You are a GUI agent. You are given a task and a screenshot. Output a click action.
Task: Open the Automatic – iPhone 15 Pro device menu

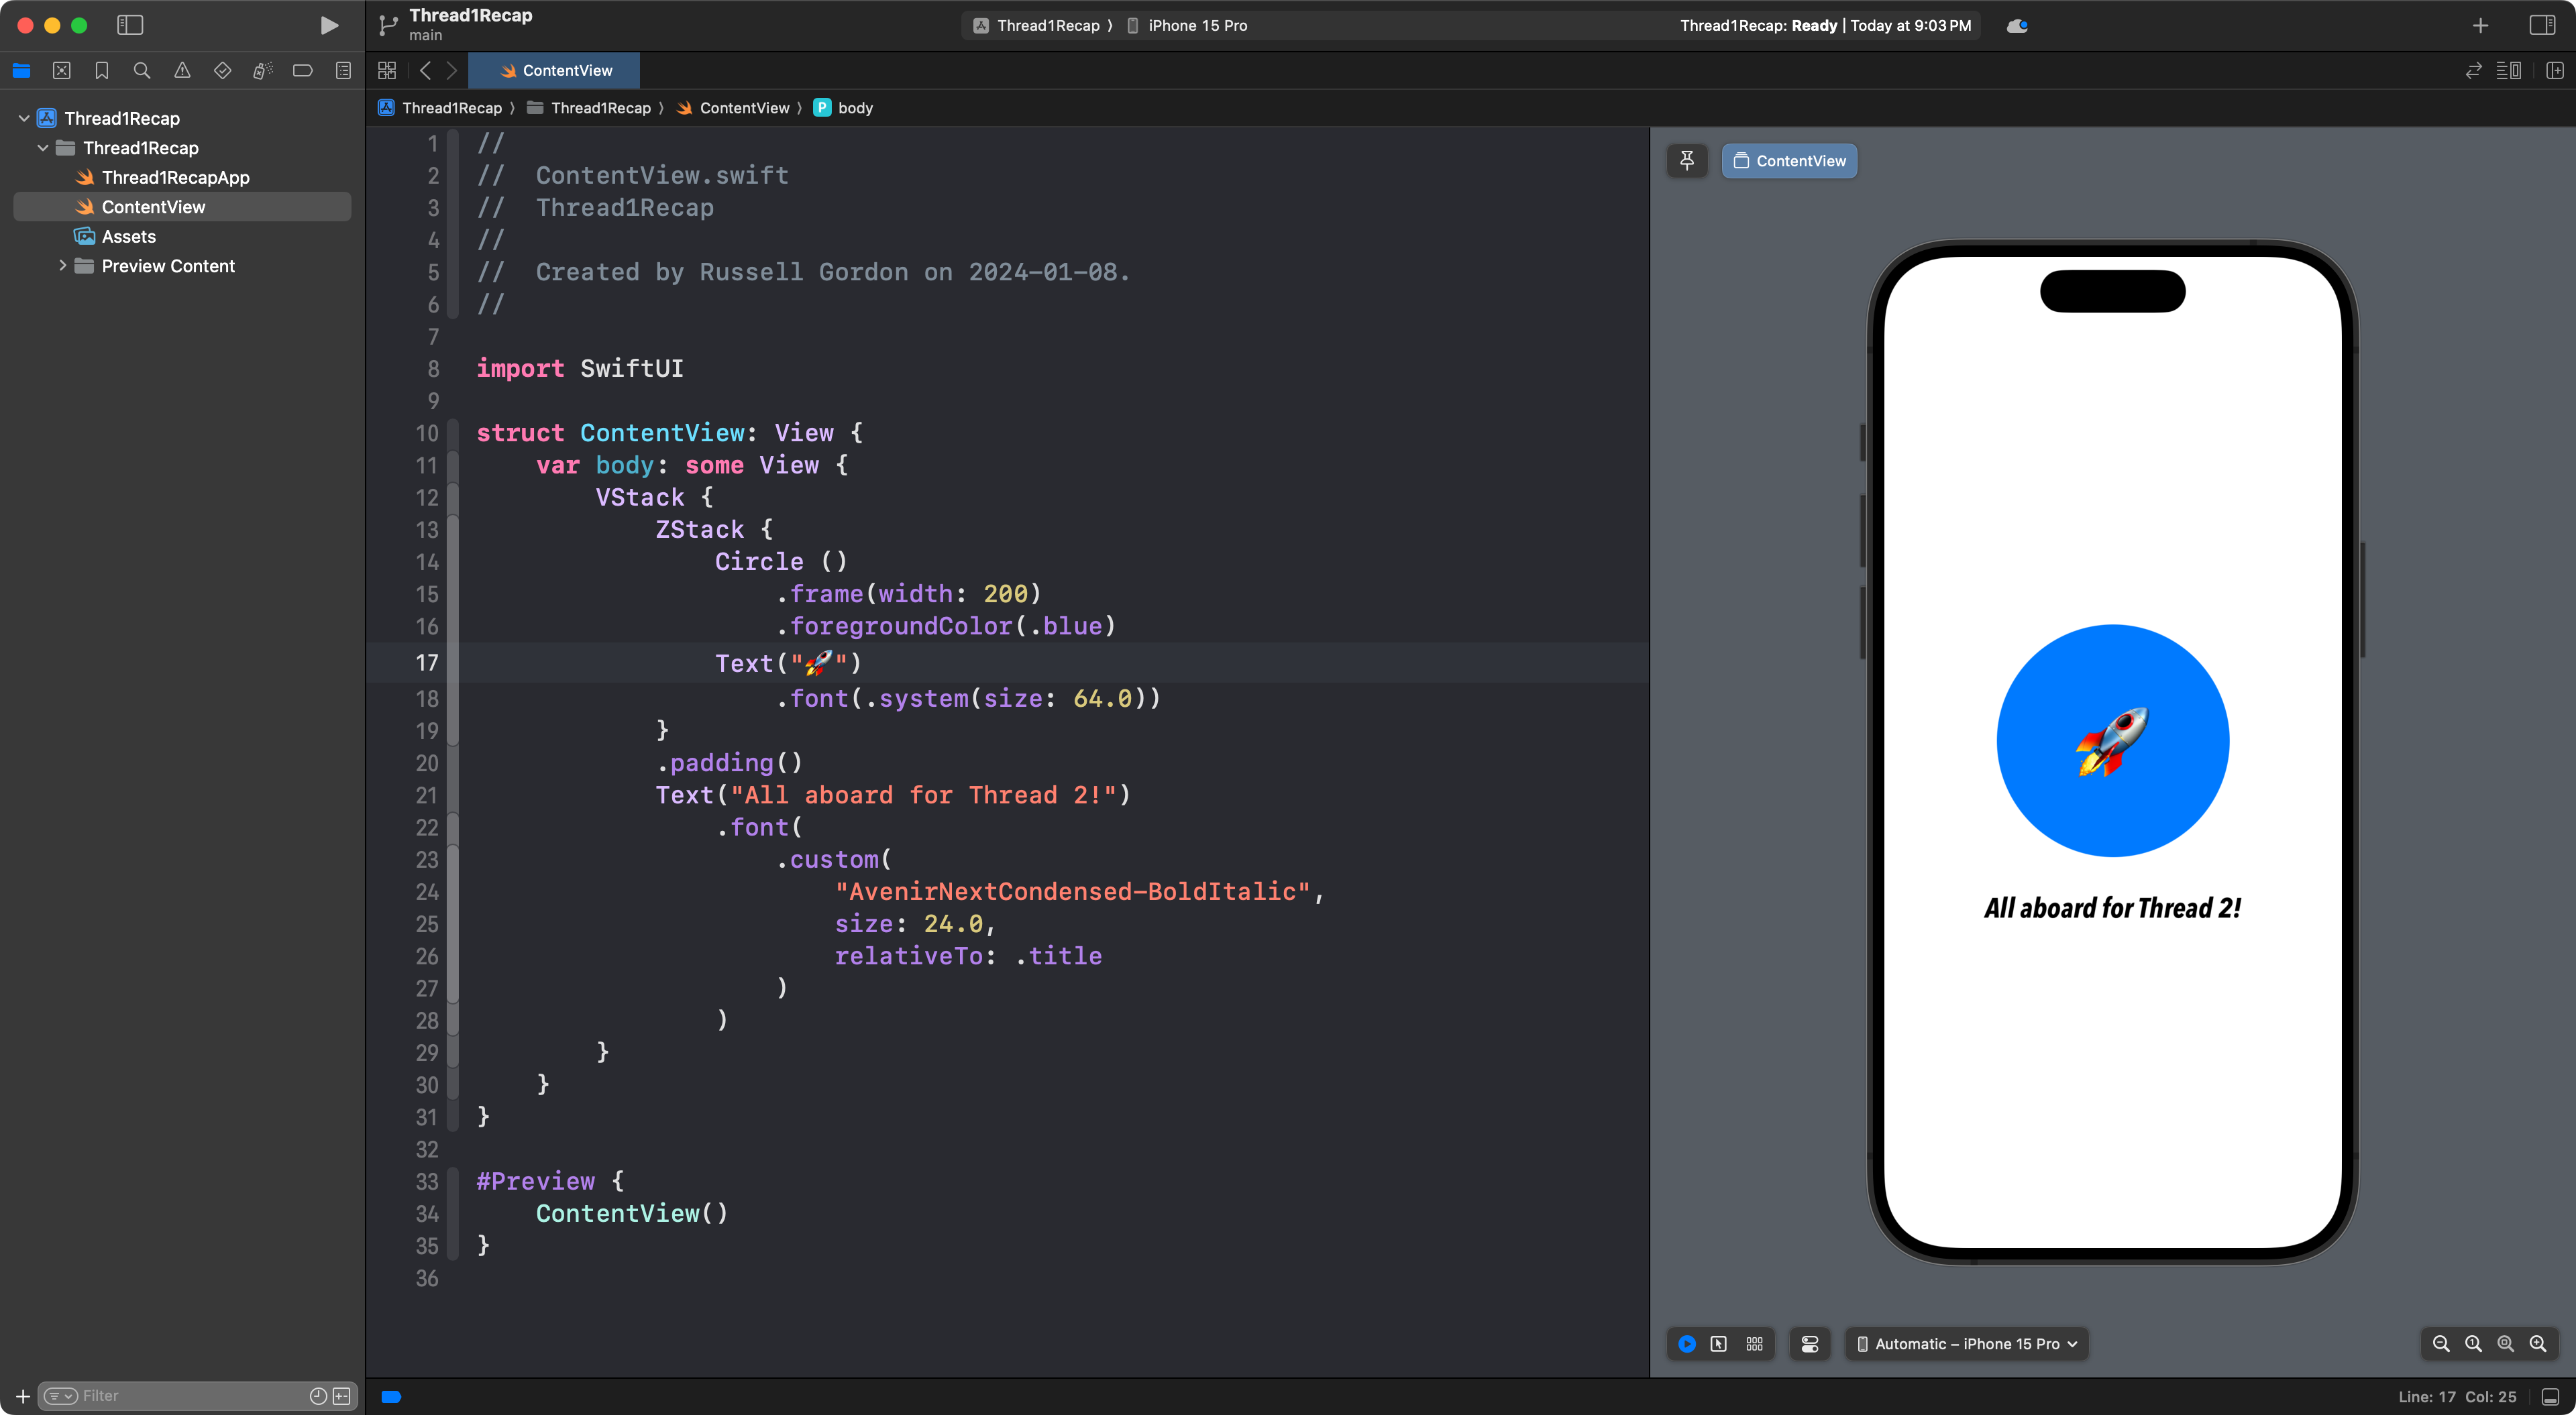pos(1965,1343)
